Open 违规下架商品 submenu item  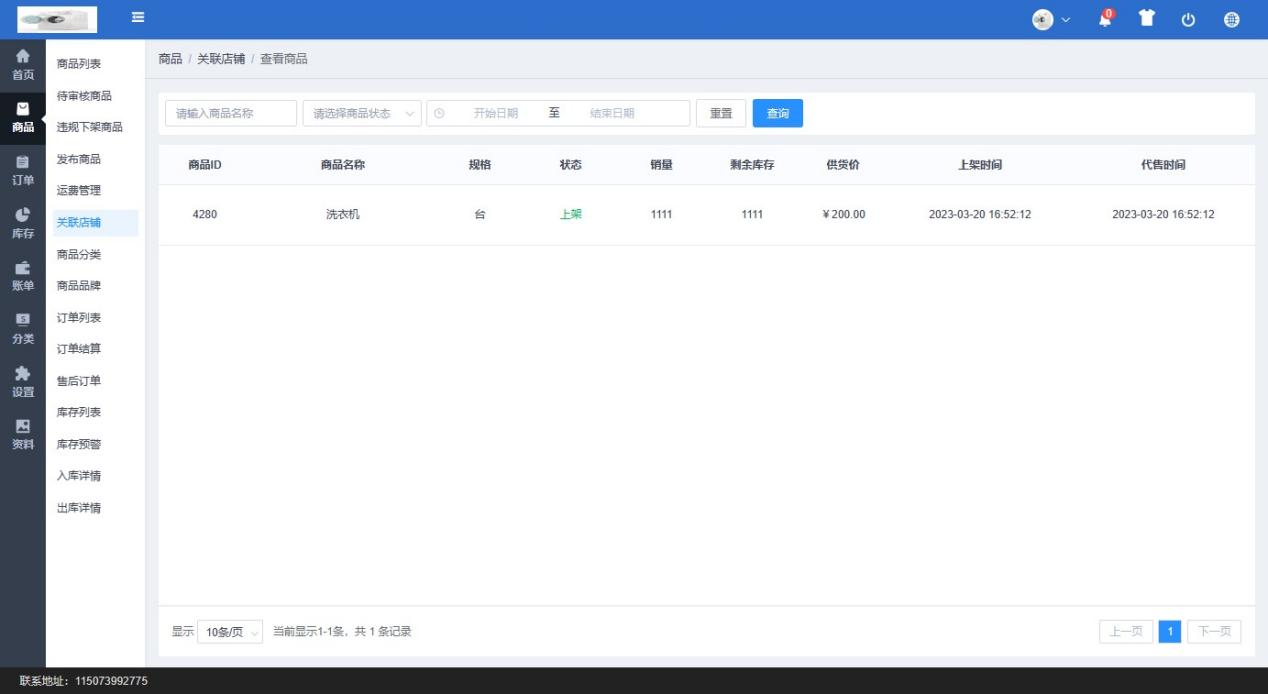click(90, 127)
